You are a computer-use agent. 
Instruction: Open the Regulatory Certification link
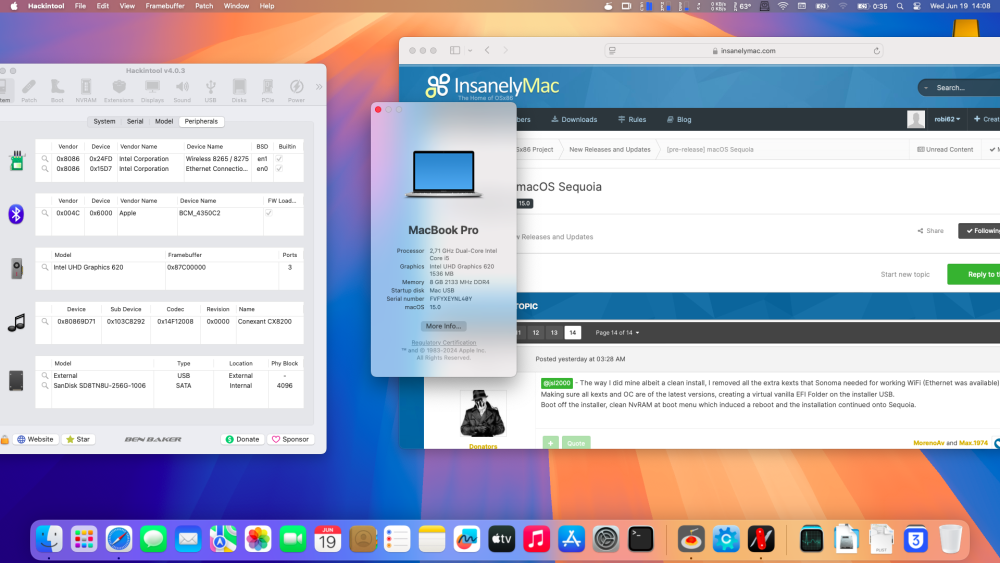click(x=444, y=342)
